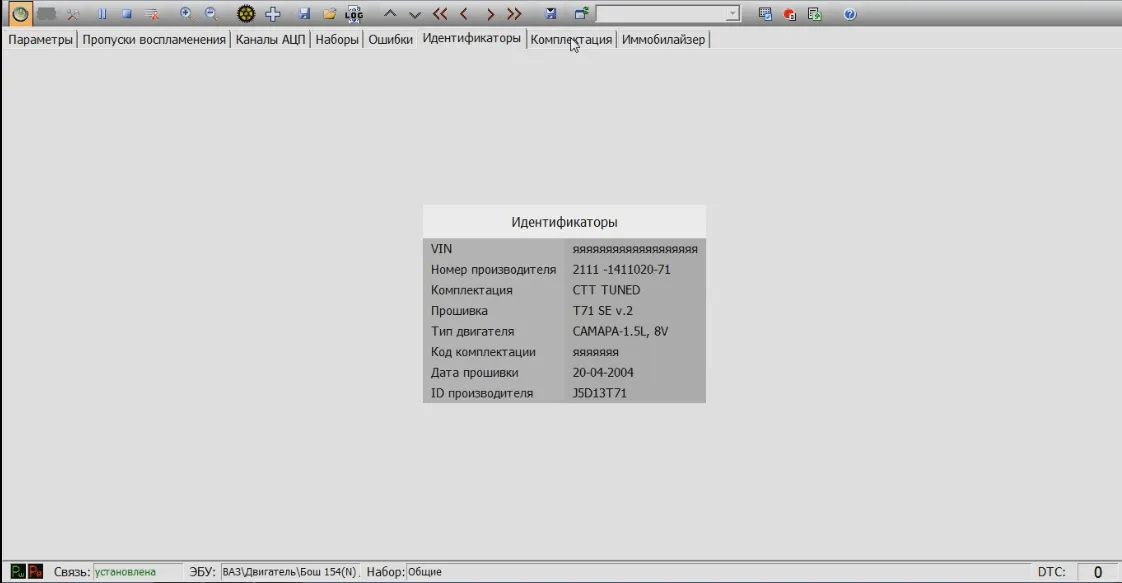Click the VIN value row
The image size is (1122, 583).
pyautogui.click(x=635, y=249)
